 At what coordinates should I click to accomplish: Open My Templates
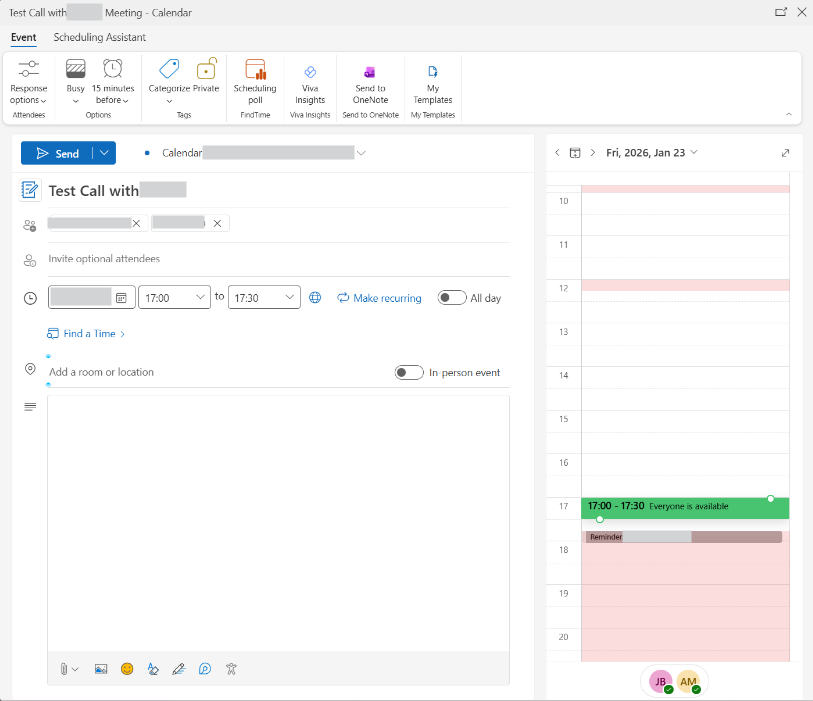(x=432, y=85)
